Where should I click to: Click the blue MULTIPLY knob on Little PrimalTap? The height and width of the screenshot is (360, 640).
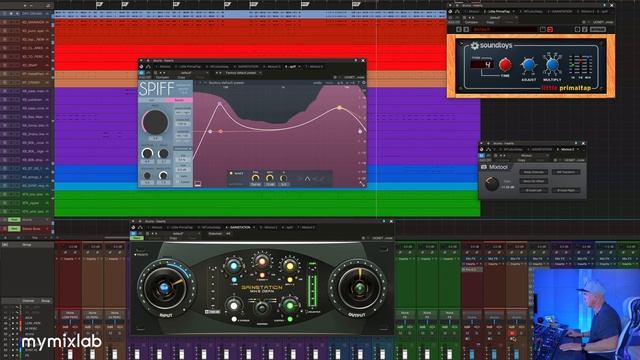(552, 64)
